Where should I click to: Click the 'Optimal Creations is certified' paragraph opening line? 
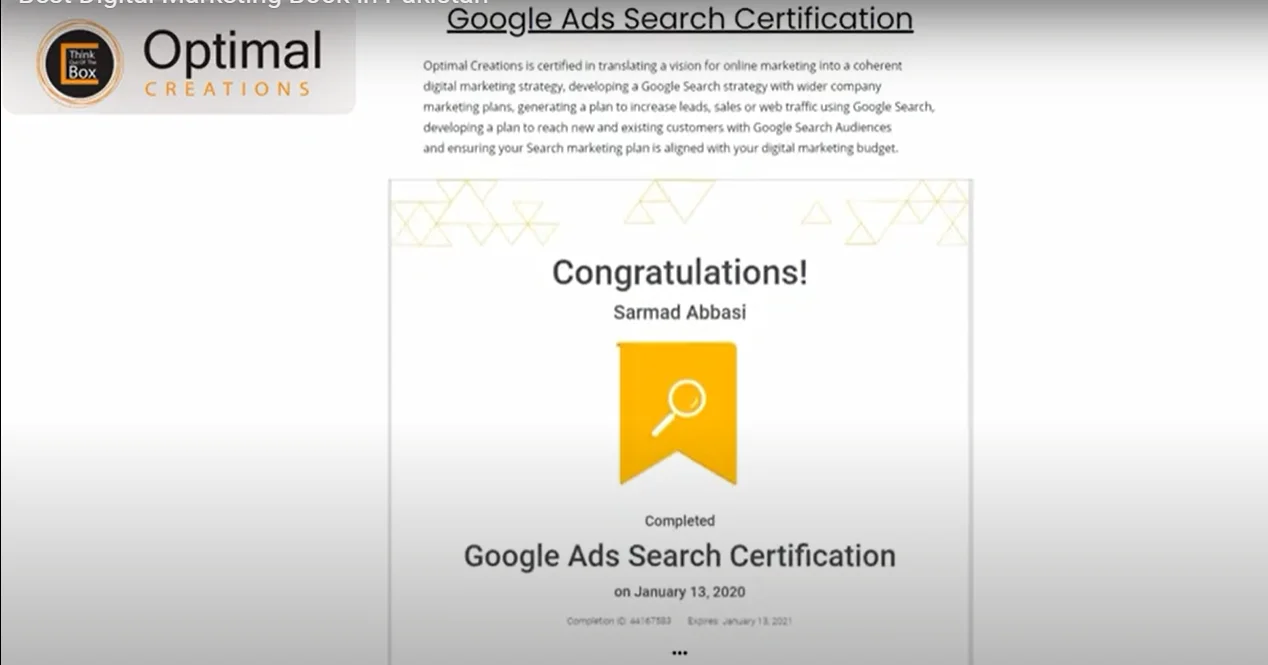(662, 65)
